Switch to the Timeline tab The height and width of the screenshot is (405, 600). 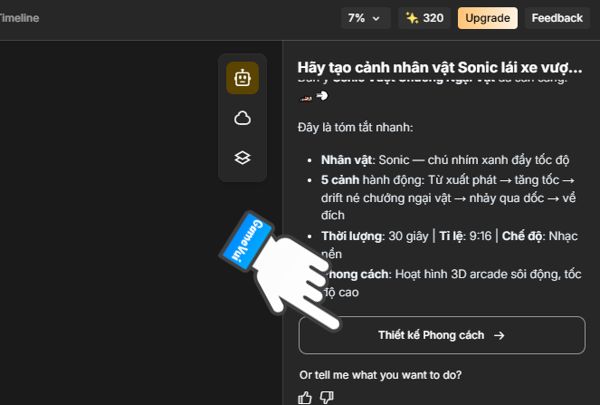click(19, 18)
